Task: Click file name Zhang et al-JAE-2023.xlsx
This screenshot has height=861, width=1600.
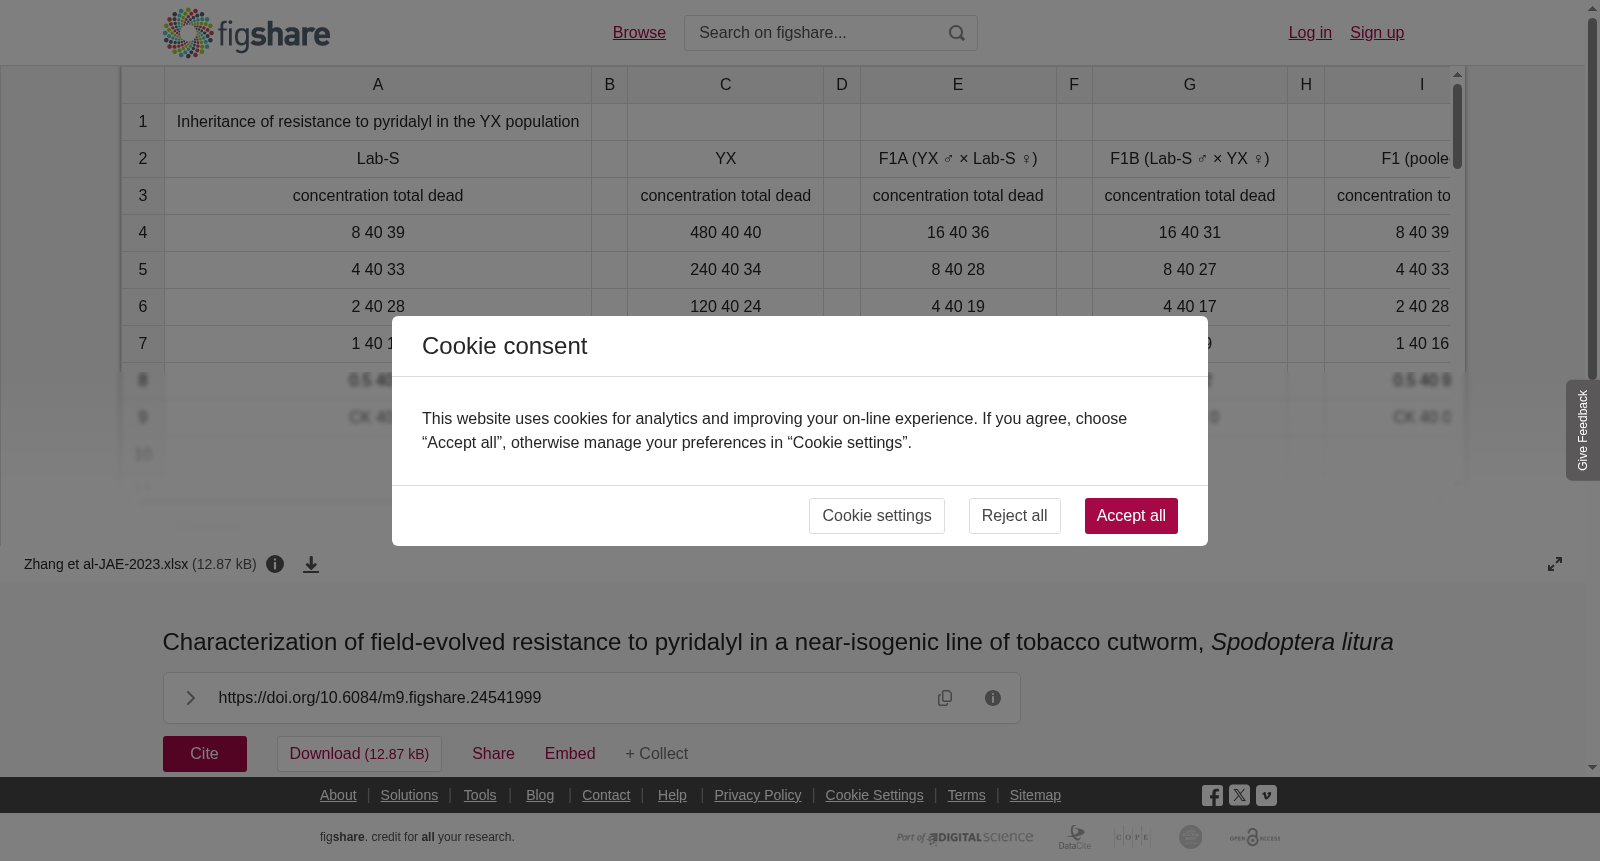Action: (106, 564)
